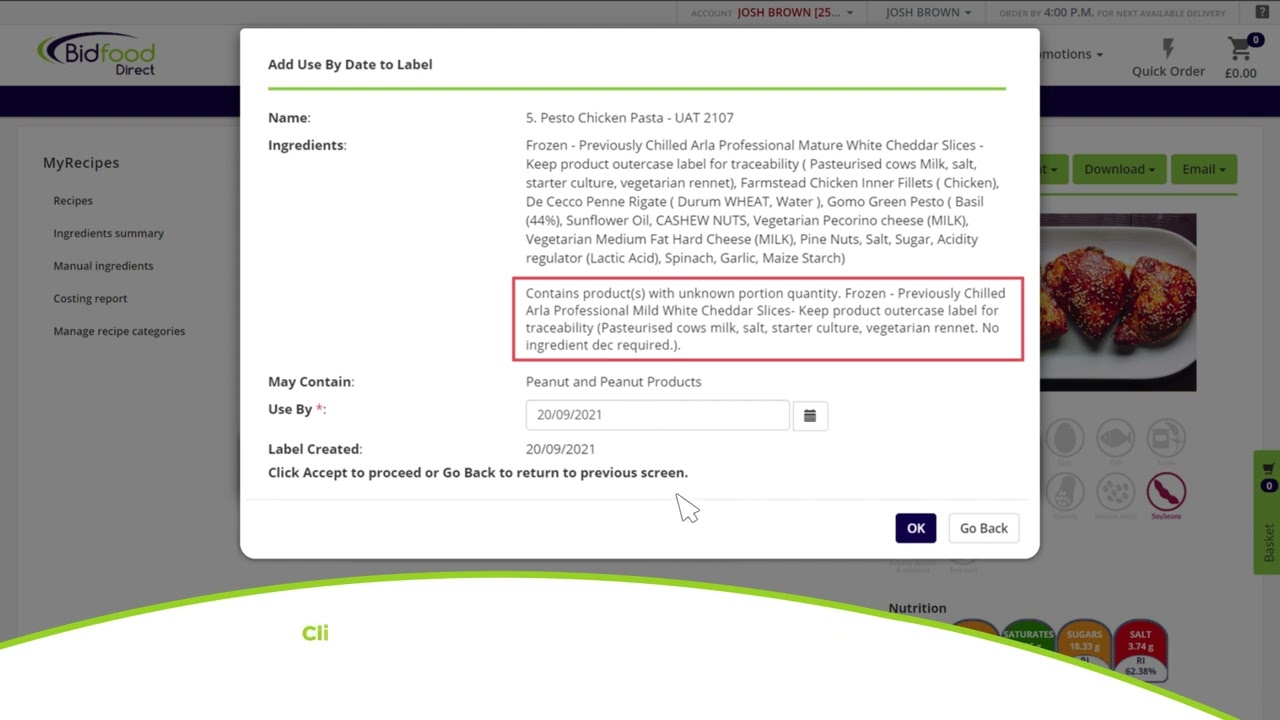Click the fish allergen icon
This screenshot has width=1280, height=720.
(1115, 439)
